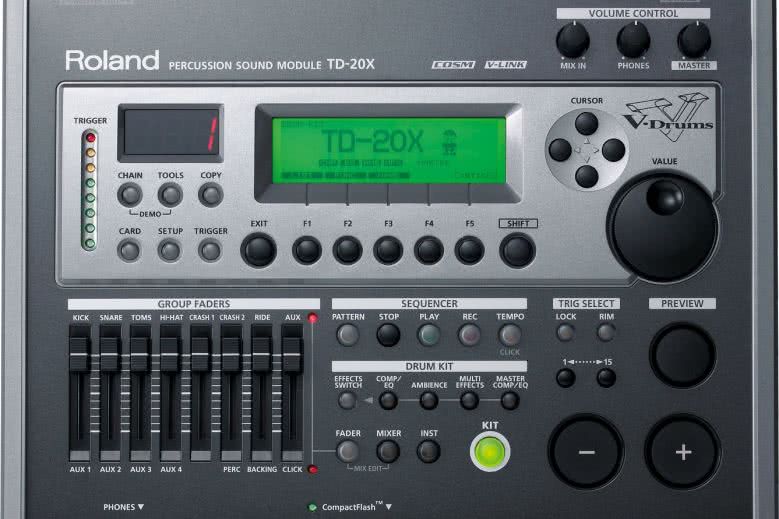Click the TRIGGER level meter LEDs
The width and height of the screenshot is (779, 519).
(x=90, y=190)
